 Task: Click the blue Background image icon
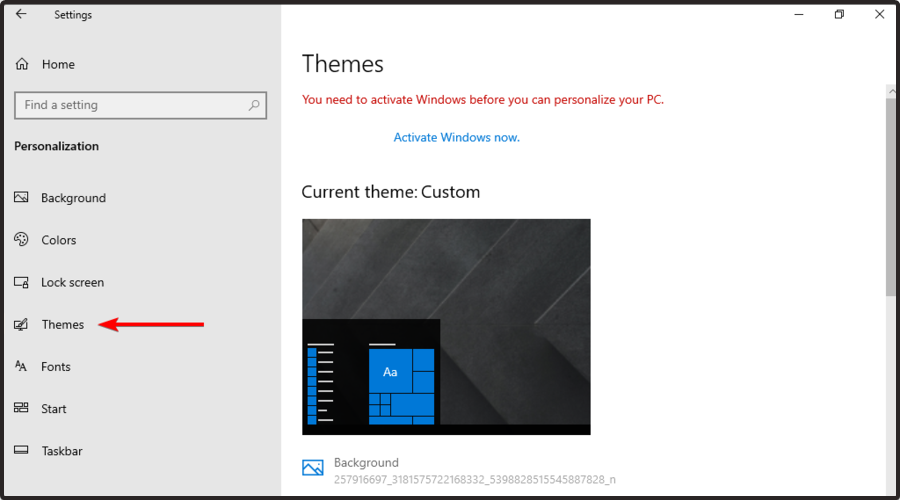[x=313, y=468]
